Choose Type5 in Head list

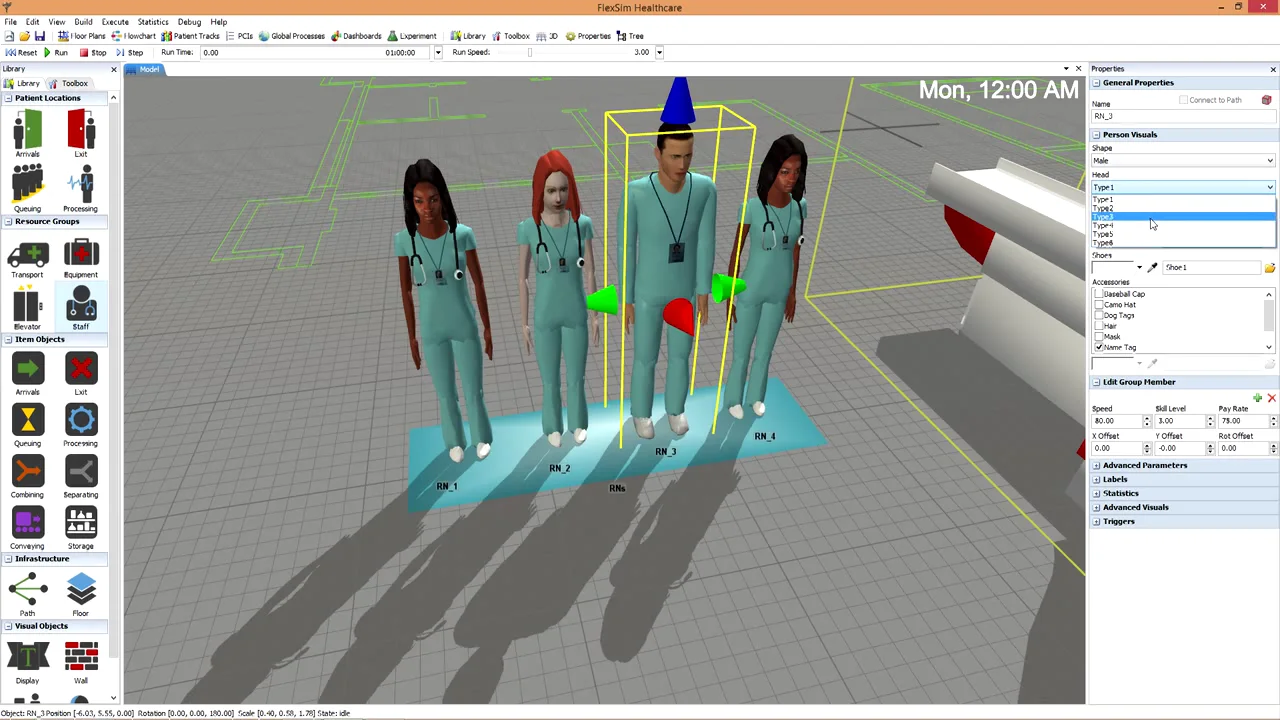(1183, 234)
